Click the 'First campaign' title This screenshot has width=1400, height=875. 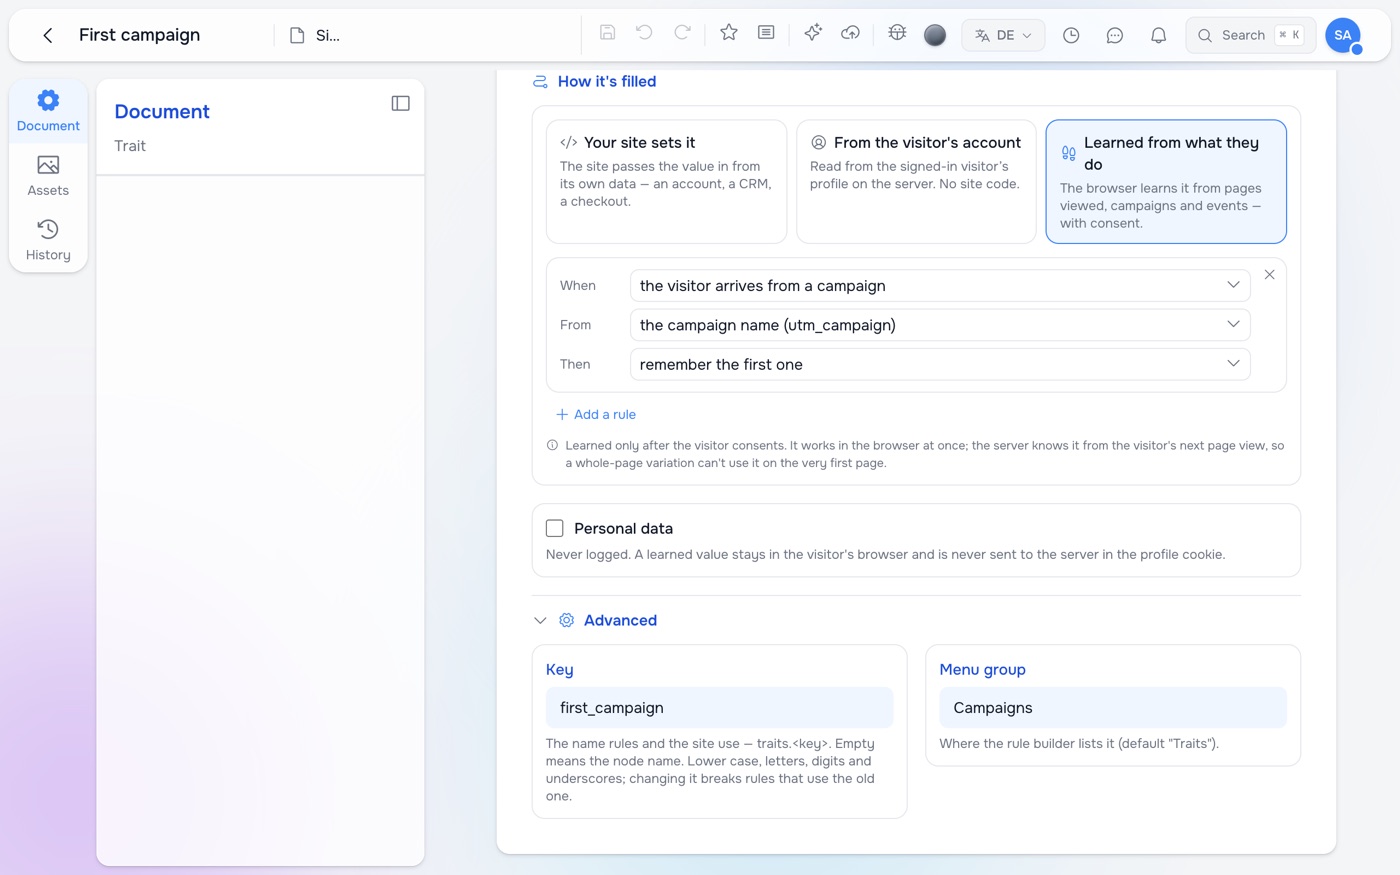[139, 35]
